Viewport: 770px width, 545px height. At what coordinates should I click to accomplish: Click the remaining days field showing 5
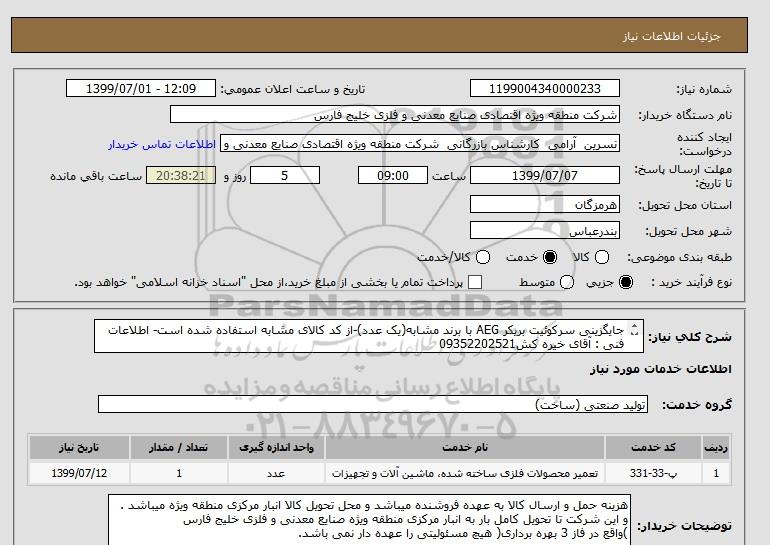pyautogui.click(x=285, y=175)
